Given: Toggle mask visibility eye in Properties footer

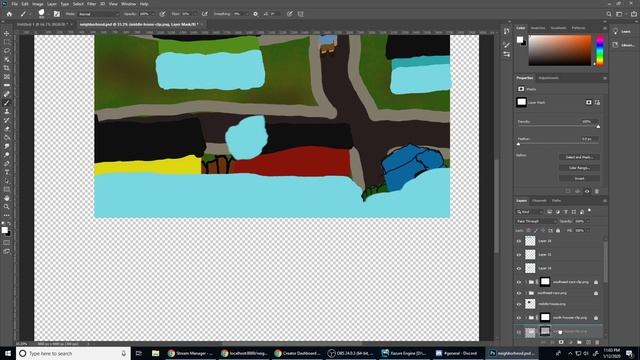Looking at the screenshot, I should [x=587, y=191].
